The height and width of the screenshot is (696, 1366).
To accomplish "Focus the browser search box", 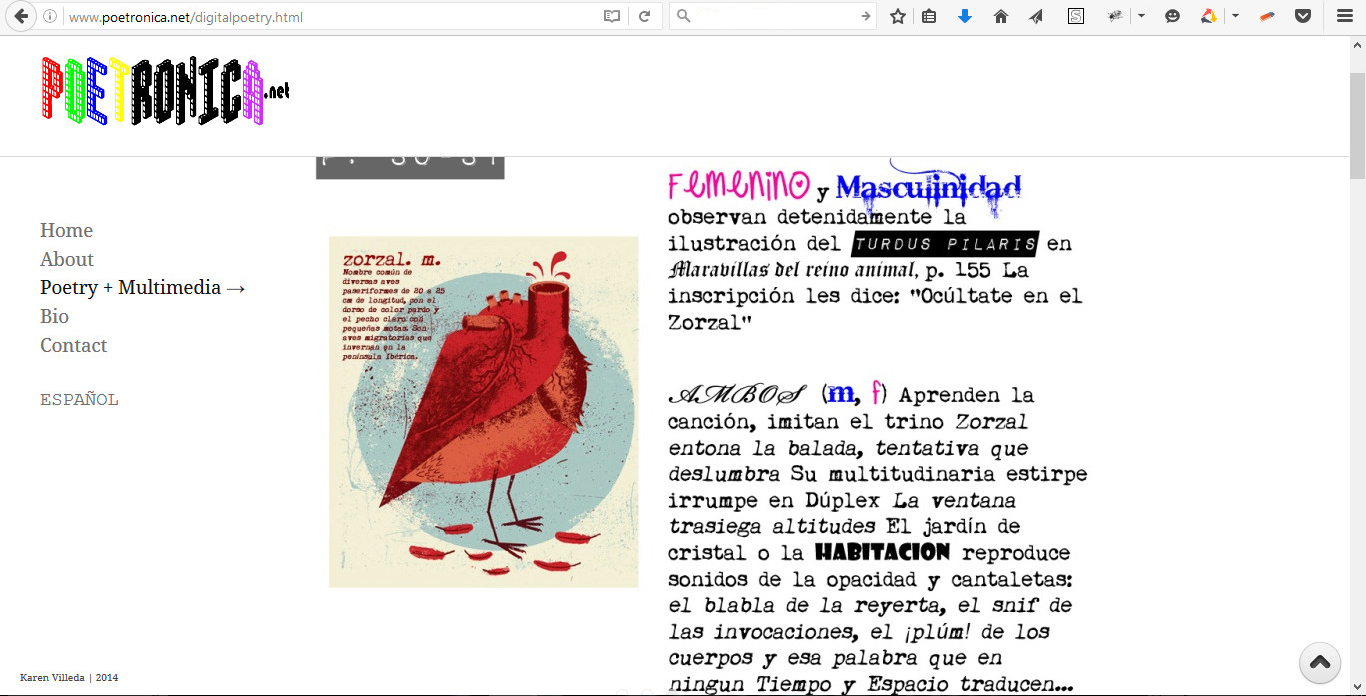I will point(775,17).
